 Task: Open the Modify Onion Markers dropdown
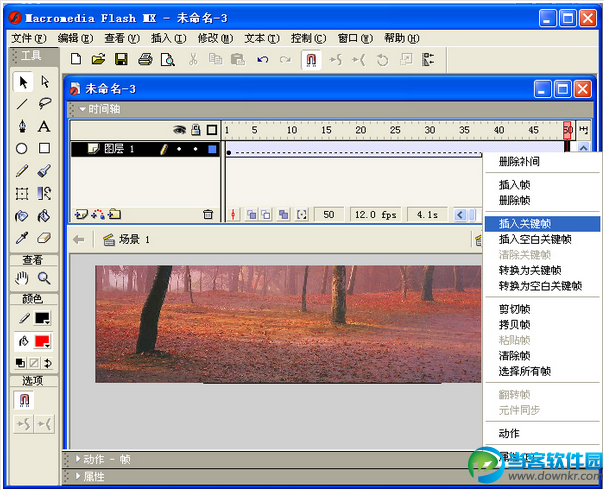click(302, 215)
